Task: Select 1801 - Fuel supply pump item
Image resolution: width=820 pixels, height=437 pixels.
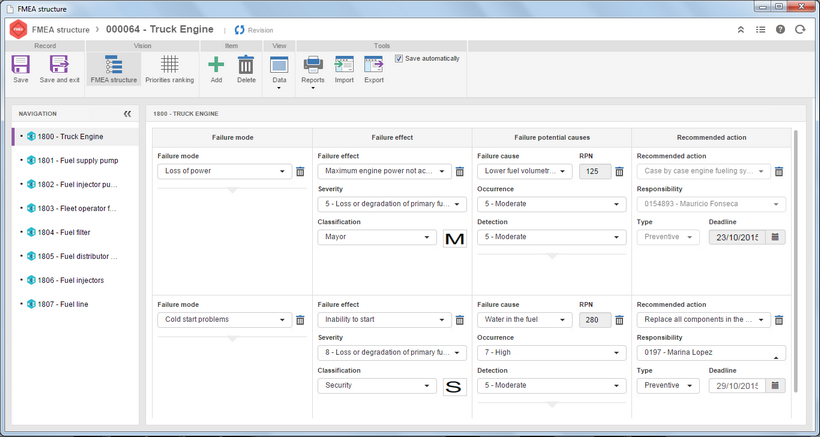Action: [x=75, y=160]
